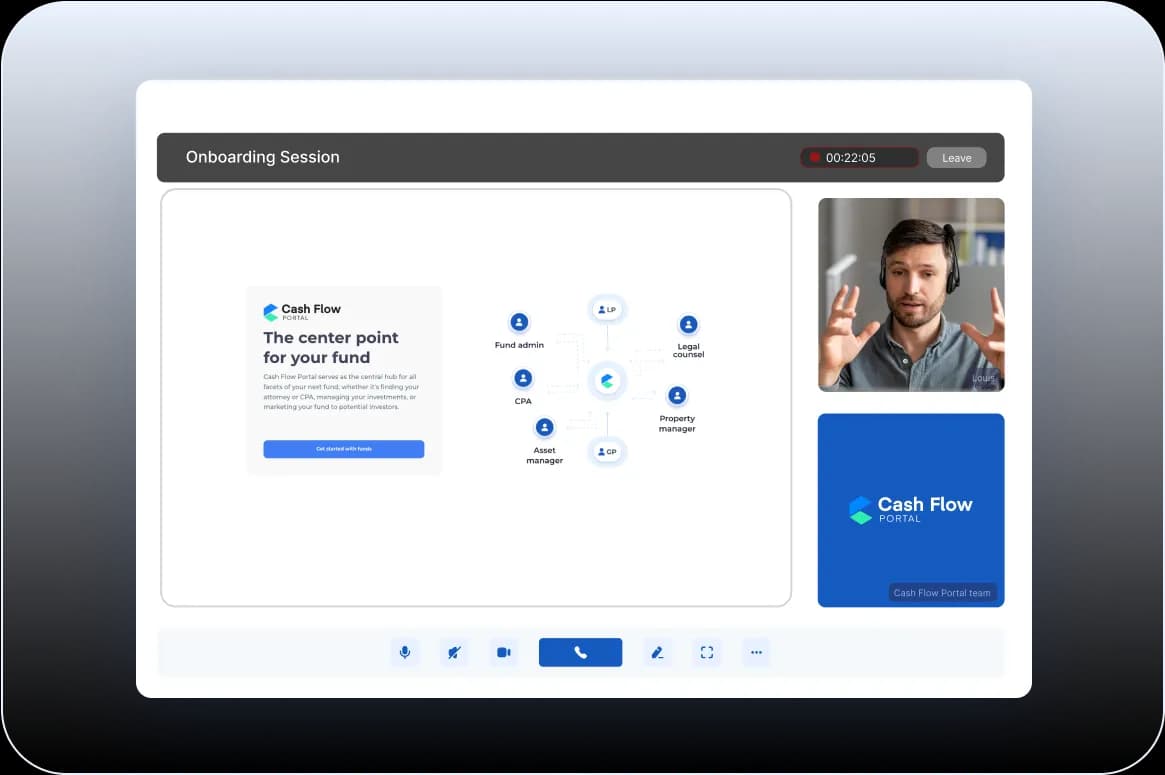Click the LP node in the diagram
The height and width of the screenshot is (775, 1165).
pyautogui.click(x=607, y=310)
